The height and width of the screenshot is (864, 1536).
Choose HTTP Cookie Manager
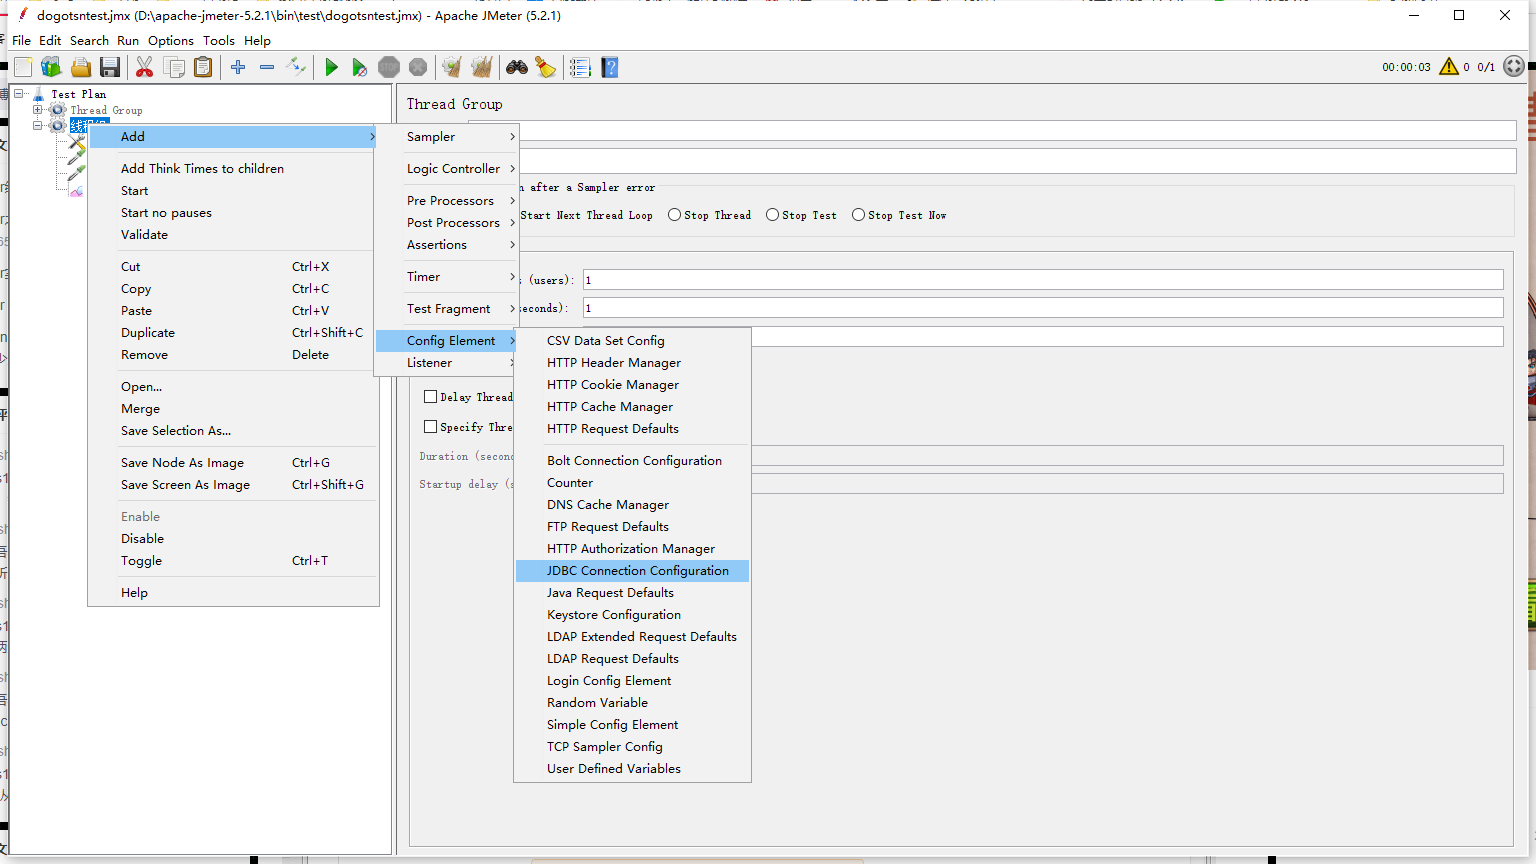tap(632, 385)
